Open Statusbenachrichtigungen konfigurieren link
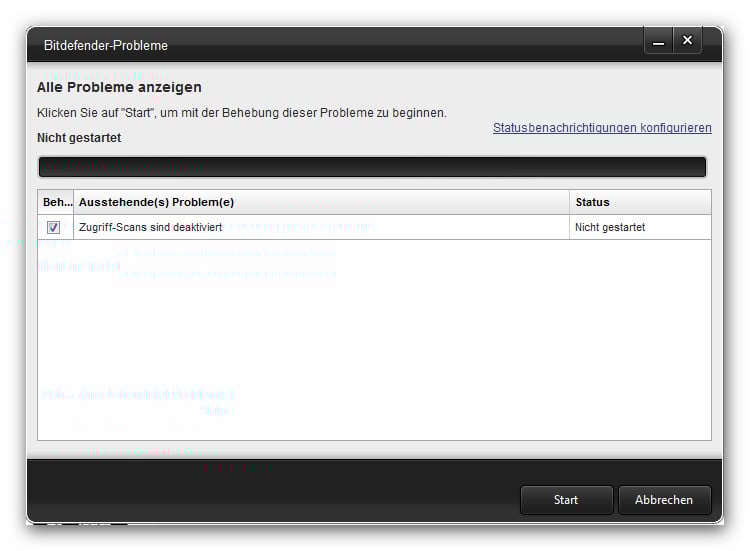Viewport: 750px width, 551px height. click(x=602, y=128)
